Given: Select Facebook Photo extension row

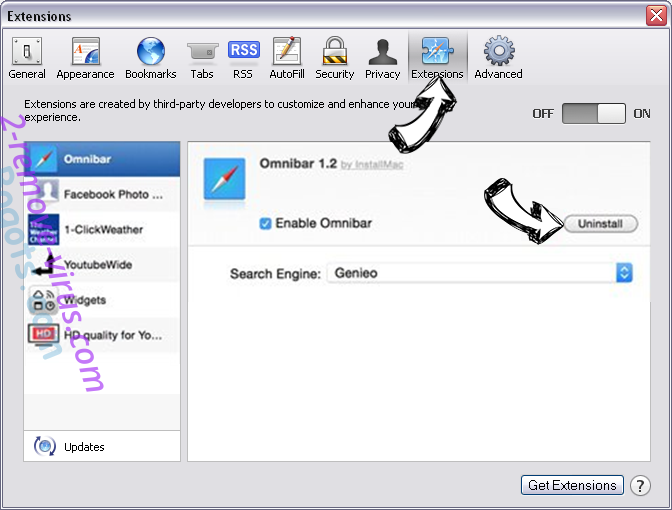Looking at the screenshot, I should 102,194.
